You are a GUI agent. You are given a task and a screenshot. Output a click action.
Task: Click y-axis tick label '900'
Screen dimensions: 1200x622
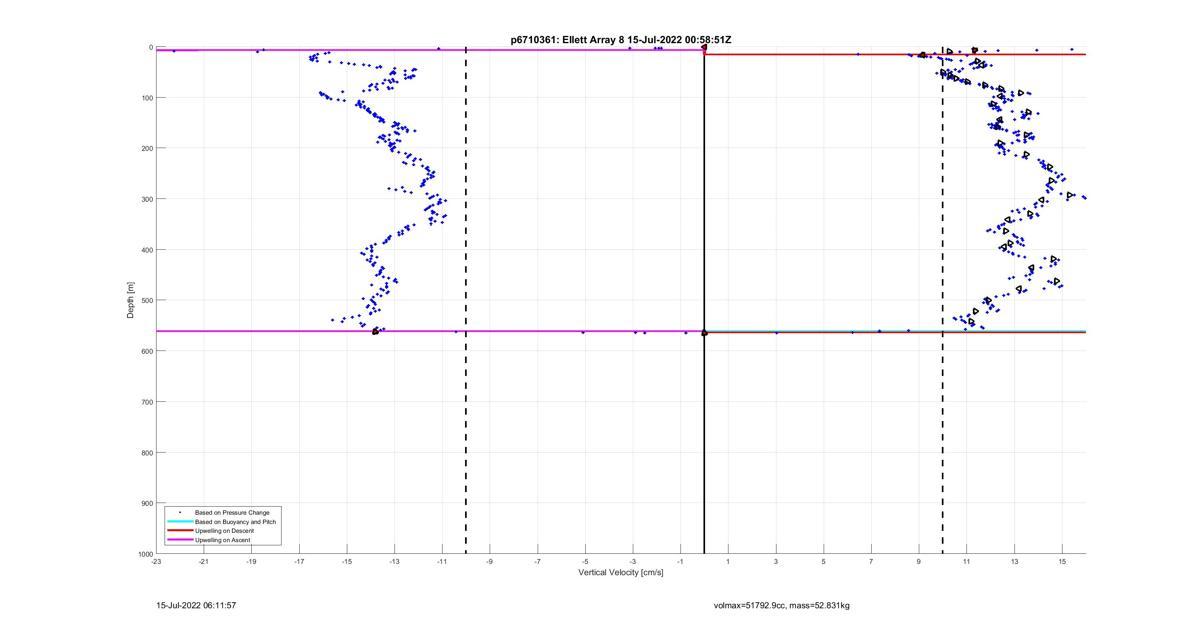[x=146, y=503]
